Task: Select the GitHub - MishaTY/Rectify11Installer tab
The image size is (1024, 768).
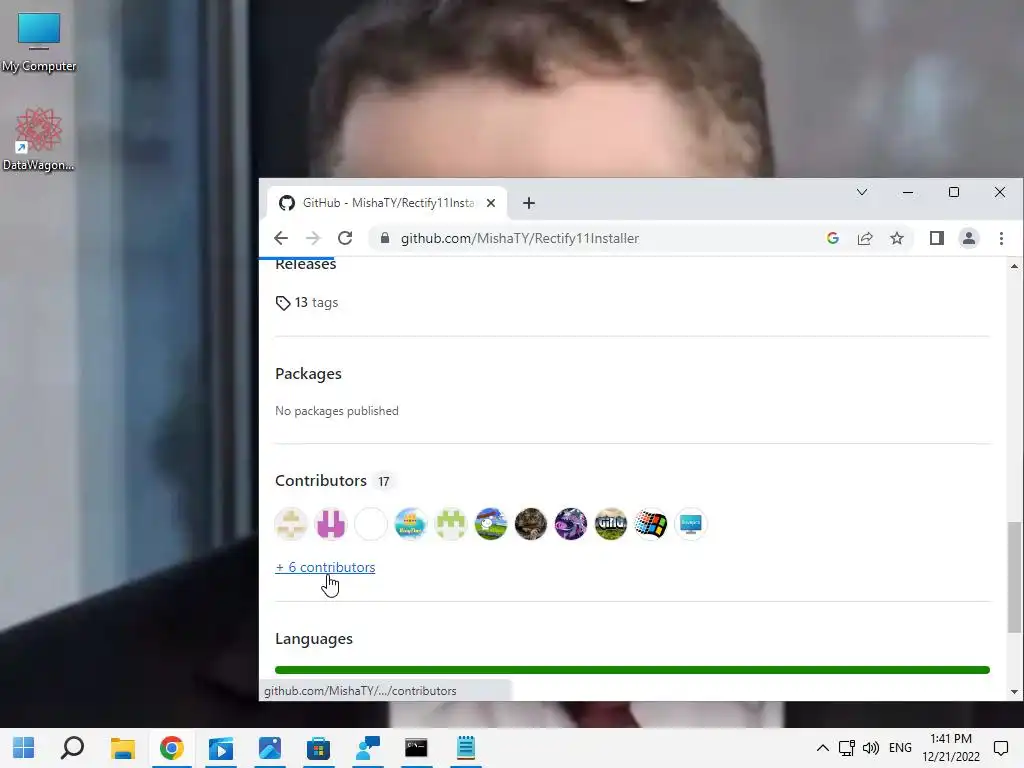Action: click(387, 203)
